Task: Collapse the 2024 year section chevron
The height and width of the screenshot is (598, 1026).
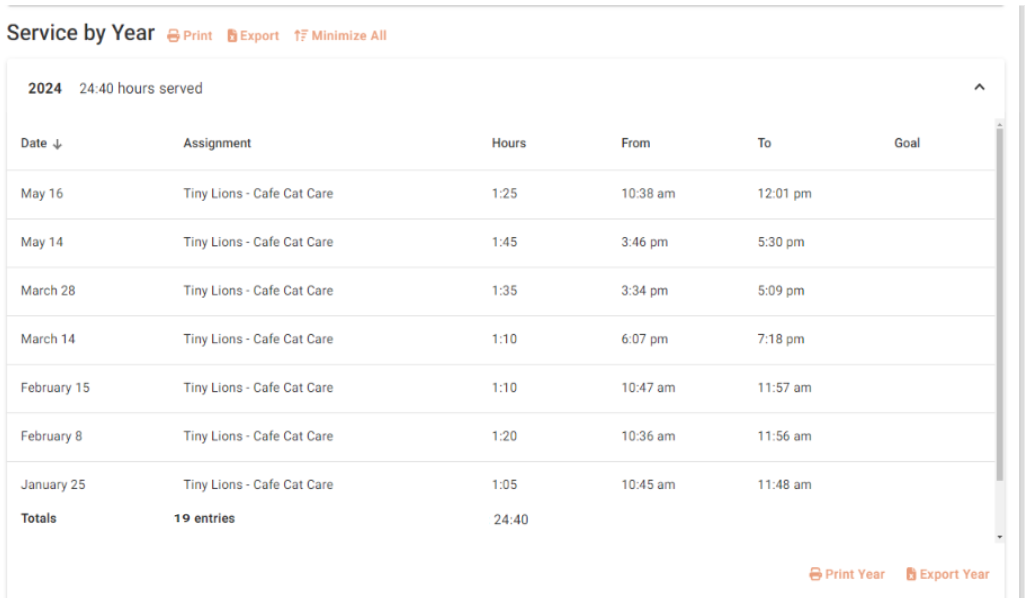Action: tap(979, 88)
